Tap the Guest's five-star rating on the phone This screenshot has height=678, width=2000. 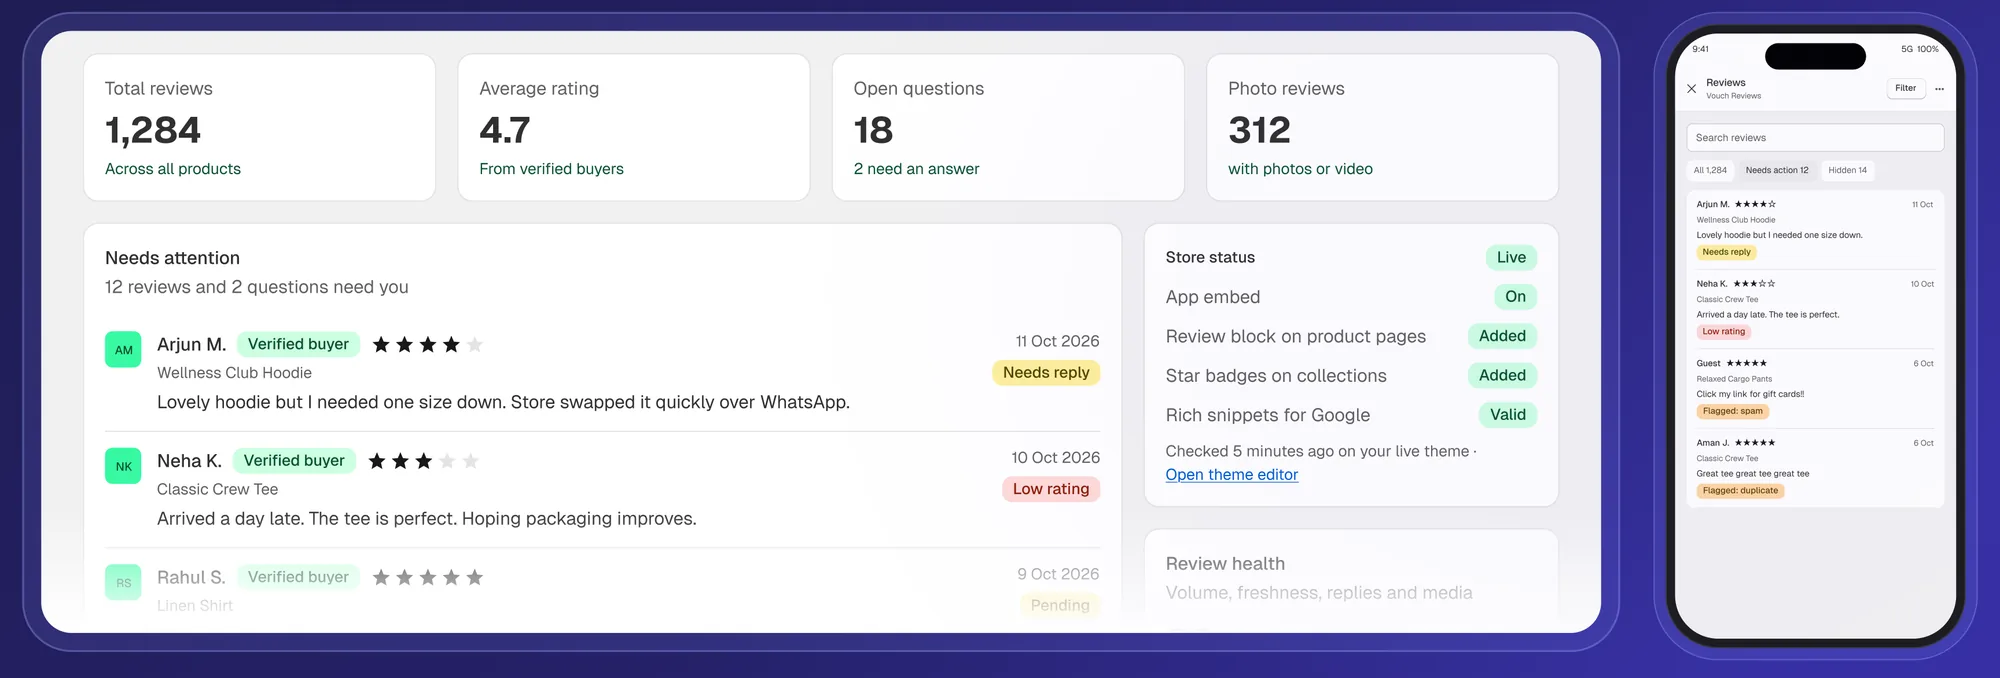click(x=1746, y=363)
